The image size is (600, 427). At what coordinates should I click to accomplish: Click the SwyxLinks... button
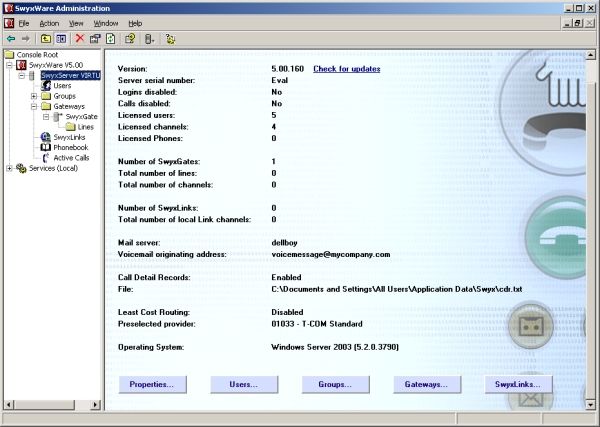[x=518, y=385]
